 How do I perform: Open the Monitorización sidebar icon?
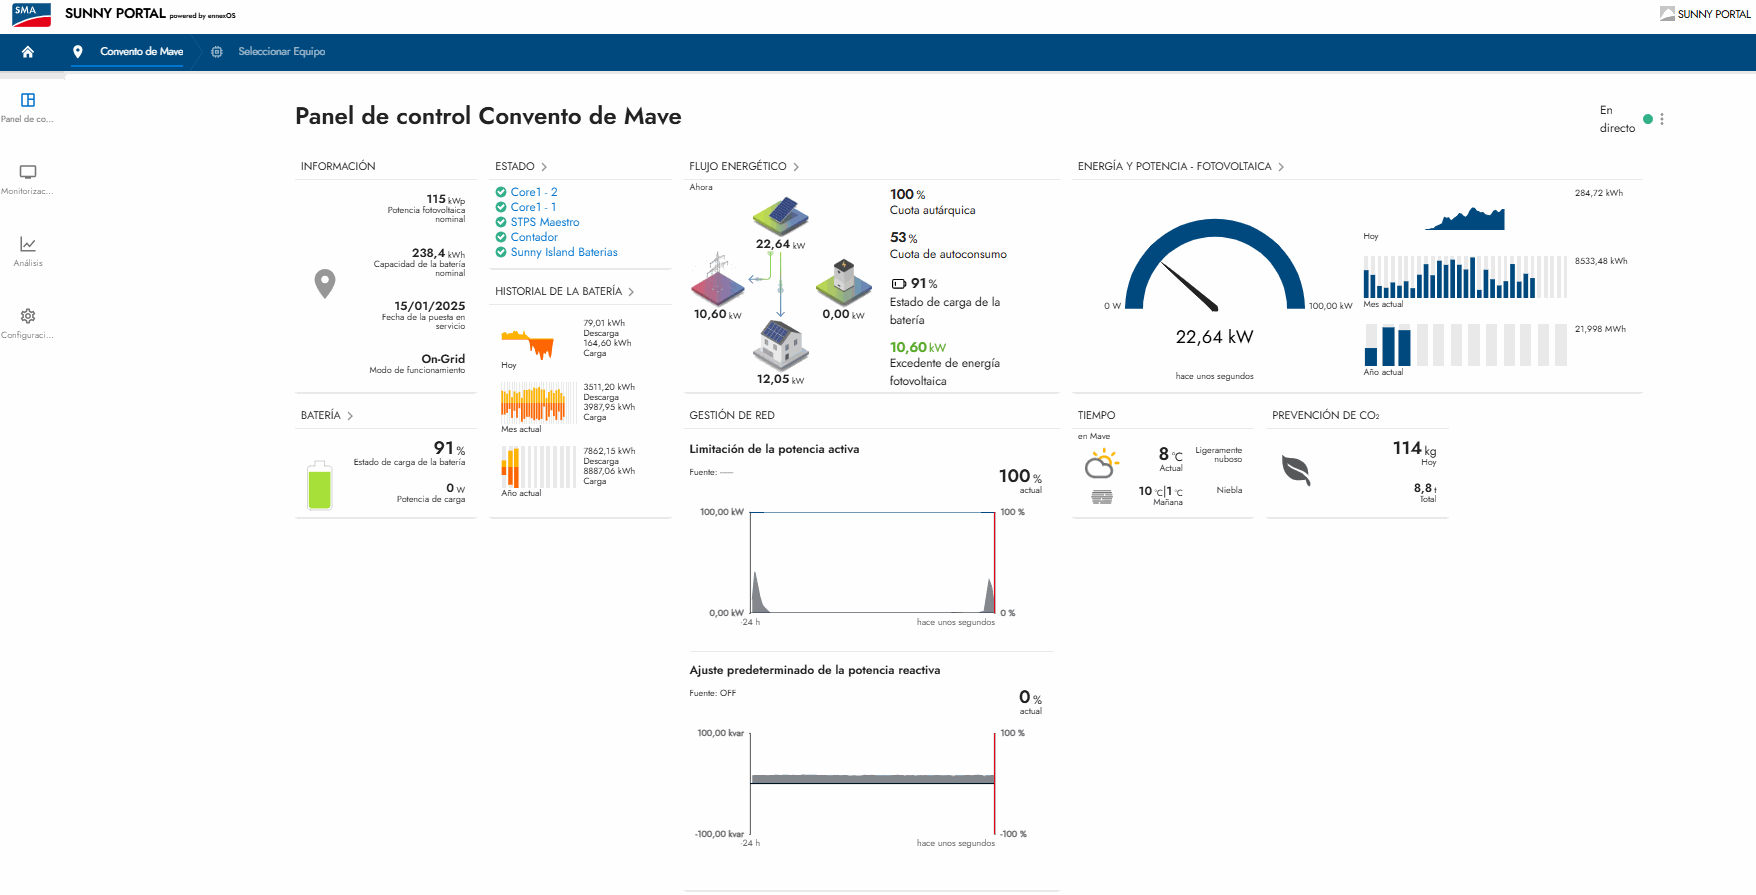28,172
